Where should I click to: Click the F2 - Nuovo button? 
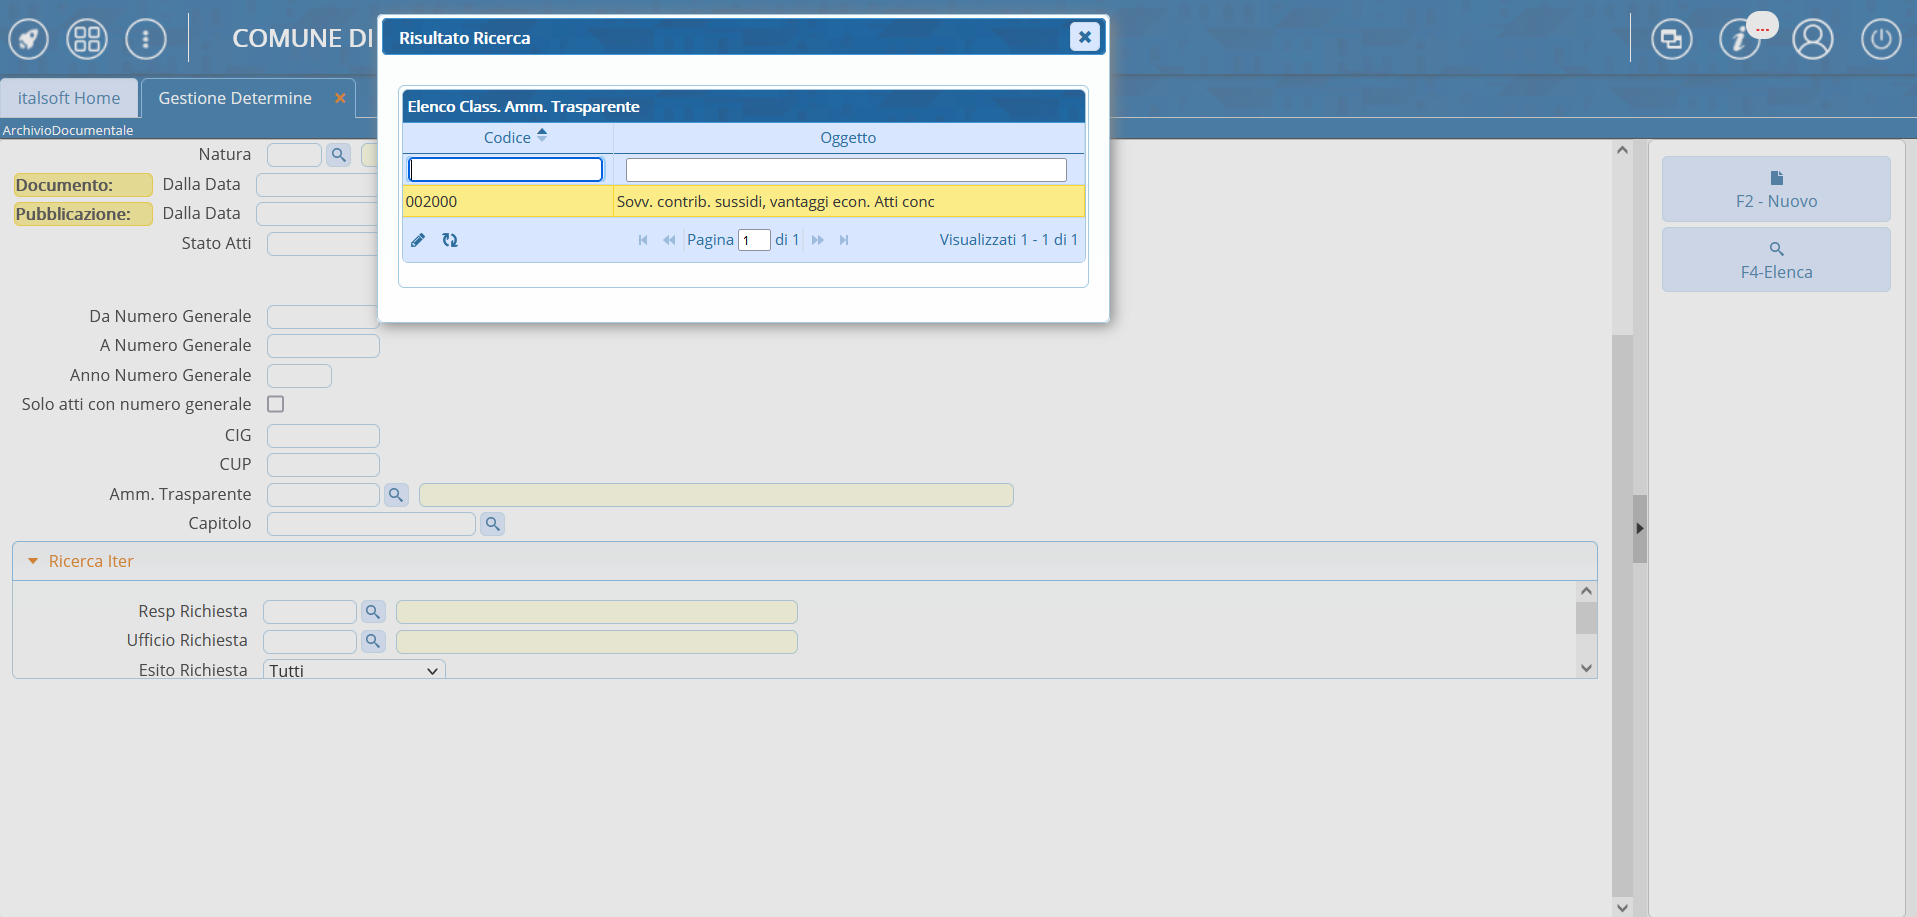point(1775,189)
